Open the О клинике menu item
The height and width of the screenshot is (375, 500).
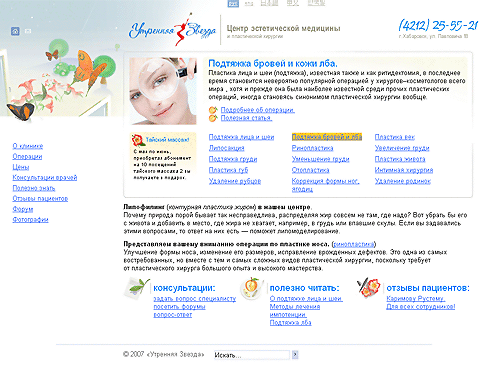pyautogui.click(x=28, y=146)
